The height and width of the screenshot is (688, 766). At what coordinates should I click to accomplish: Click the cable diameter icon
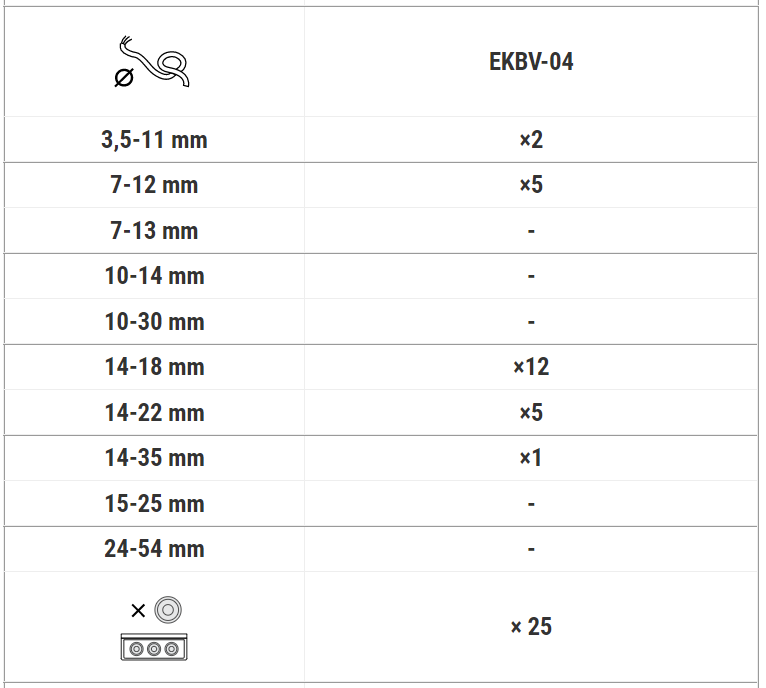click(x=153, y=63)
